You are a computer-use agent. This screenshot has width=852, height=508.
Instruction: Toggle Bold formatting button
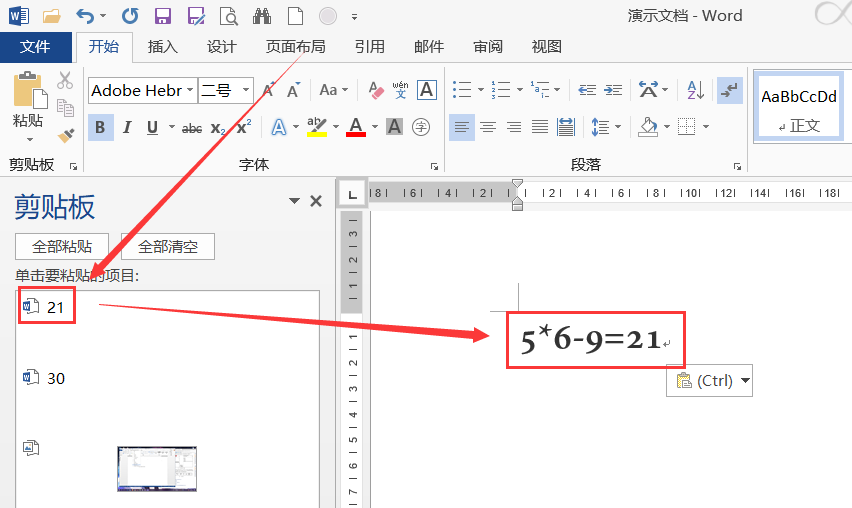click(x=100, y=128)
